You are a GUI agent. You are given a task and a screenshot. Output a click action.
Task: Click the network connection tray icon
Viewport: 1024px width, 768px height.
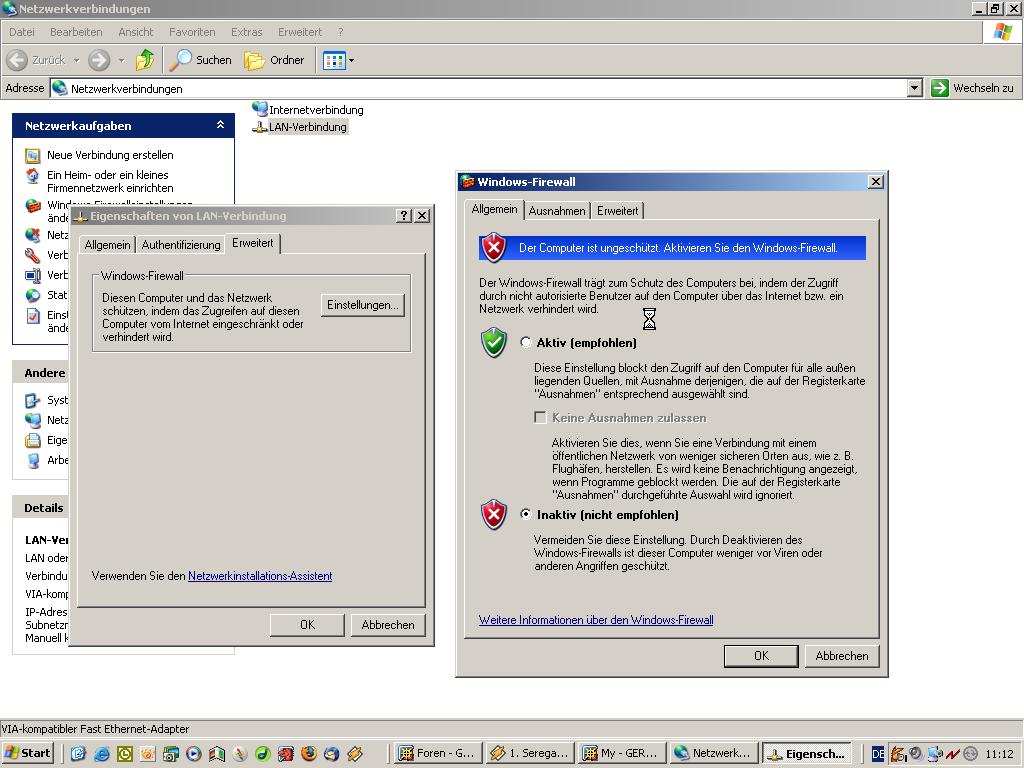[935, 754]
